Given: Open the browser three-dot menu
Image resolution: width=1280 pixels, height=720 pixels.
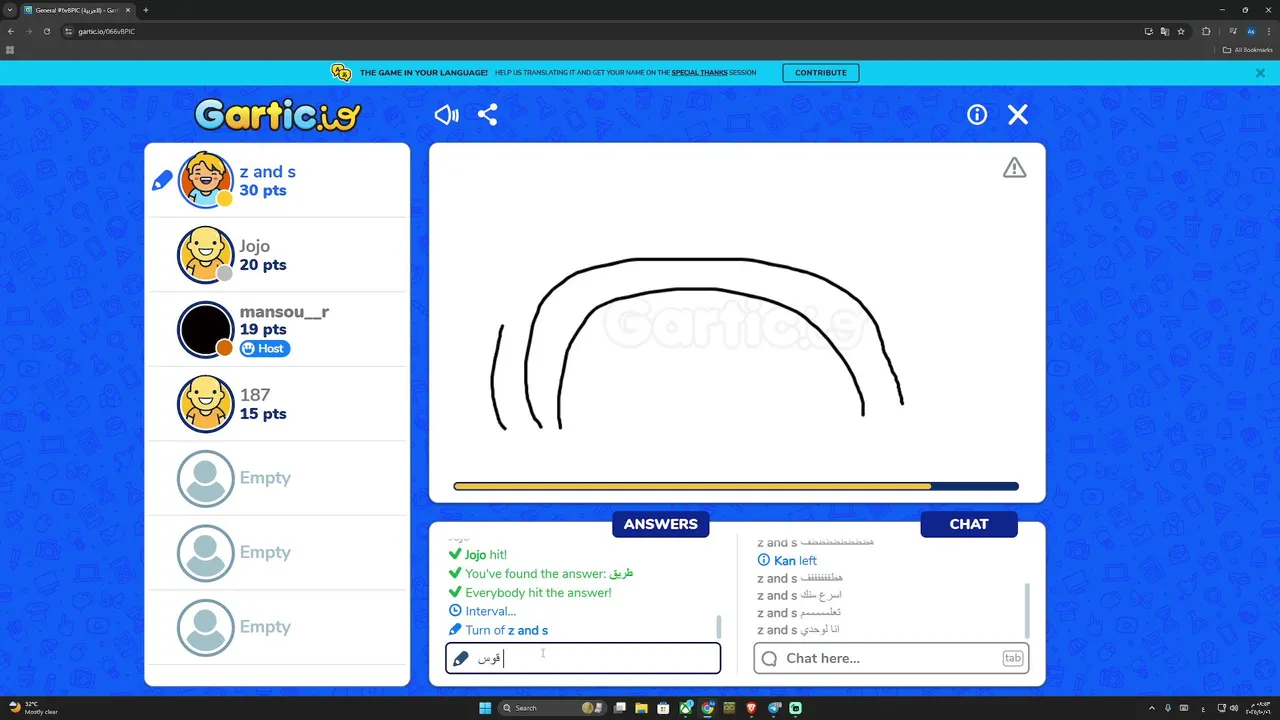Looking at the screenshot, I should (1268, 31).
